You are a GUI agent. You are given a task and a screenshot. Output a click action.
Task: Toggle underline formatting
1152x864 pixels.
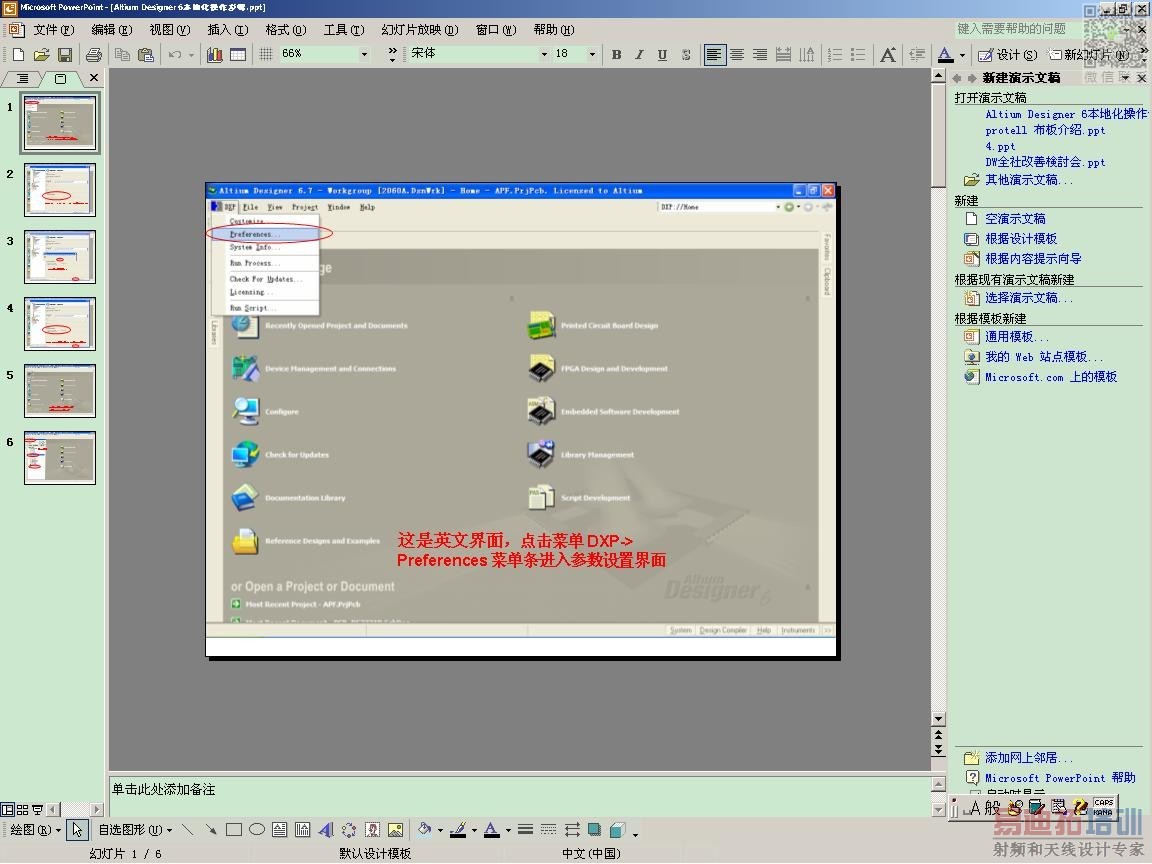pyautogui.click(x=662, y=55)
